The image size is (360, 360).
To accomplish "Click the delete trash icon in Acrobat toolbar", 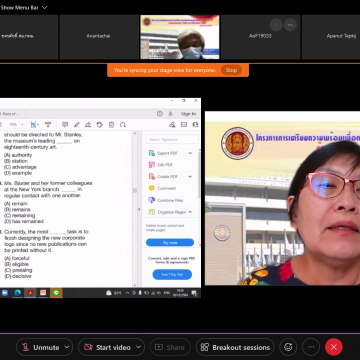I will 111,125.
